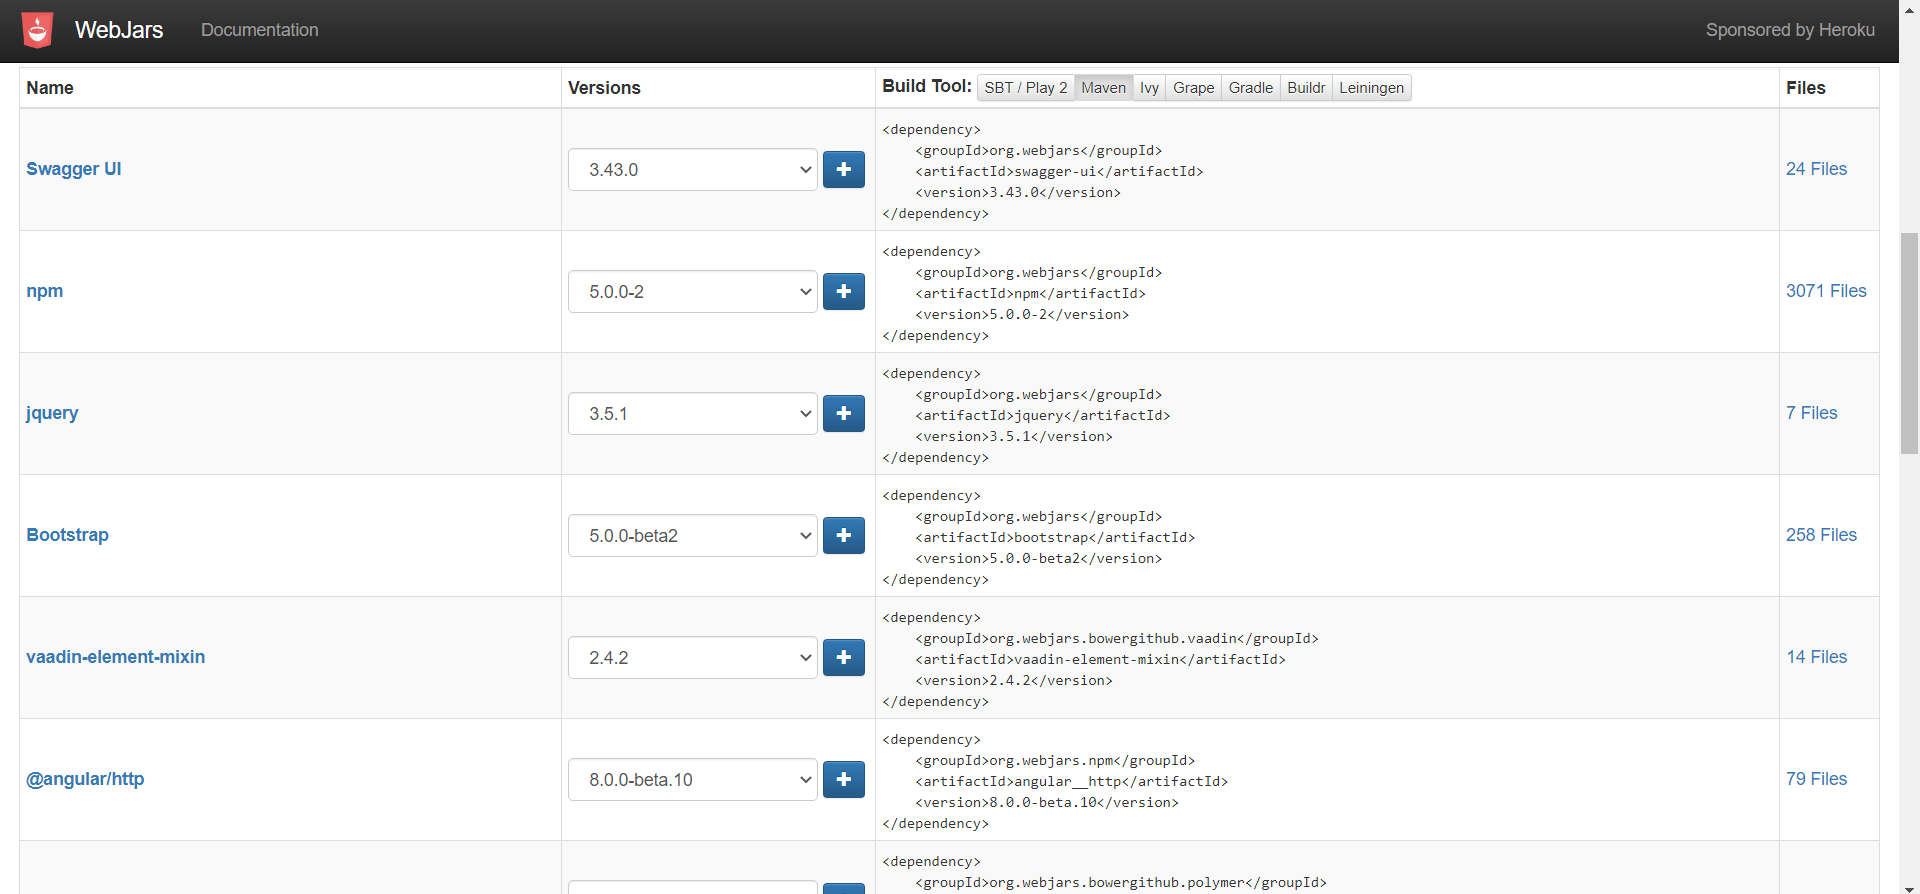Click angular__http artifactId code line
The height and width of the screenshot is (894, 1920).
pyautogui.click(x=1072, y=781)
